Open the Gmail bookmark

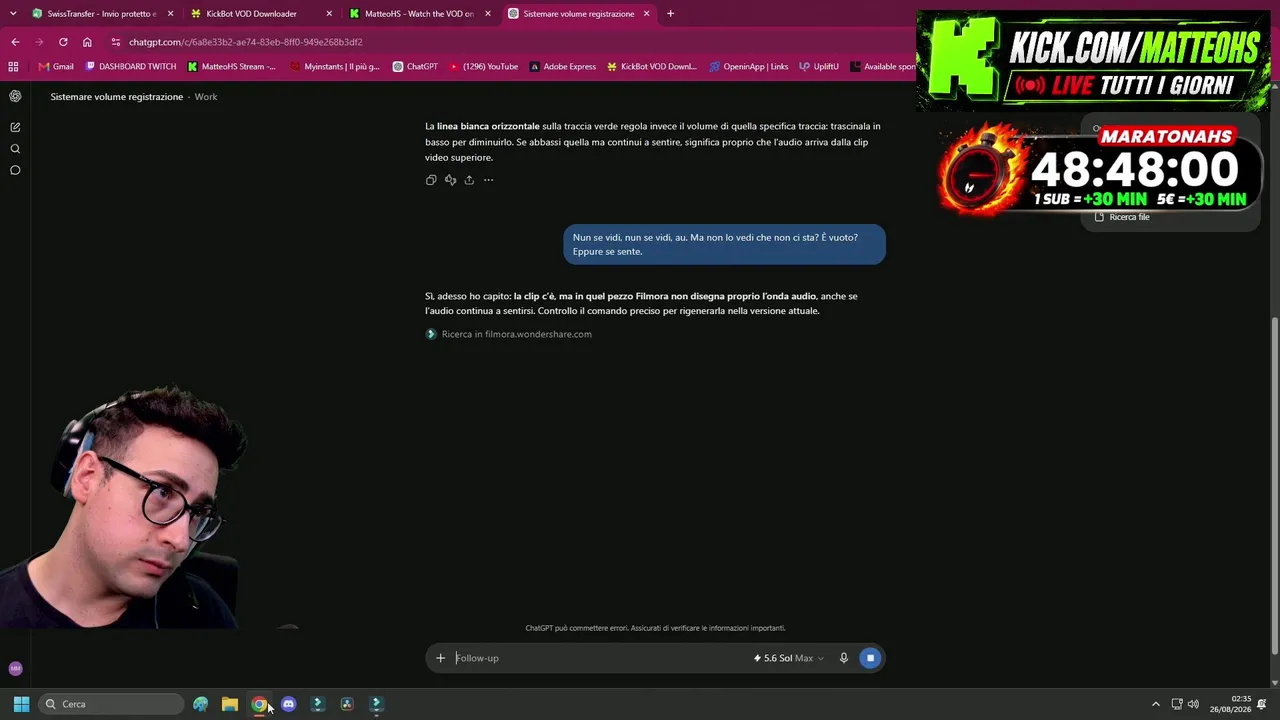[x=56, y=67]
